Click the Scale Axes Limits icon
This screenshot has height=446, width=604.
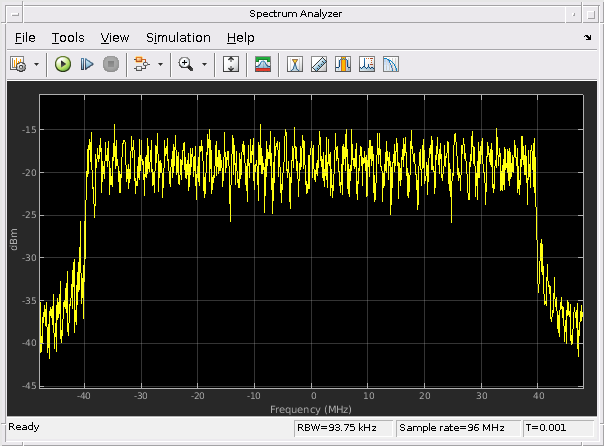pos(231,64)
